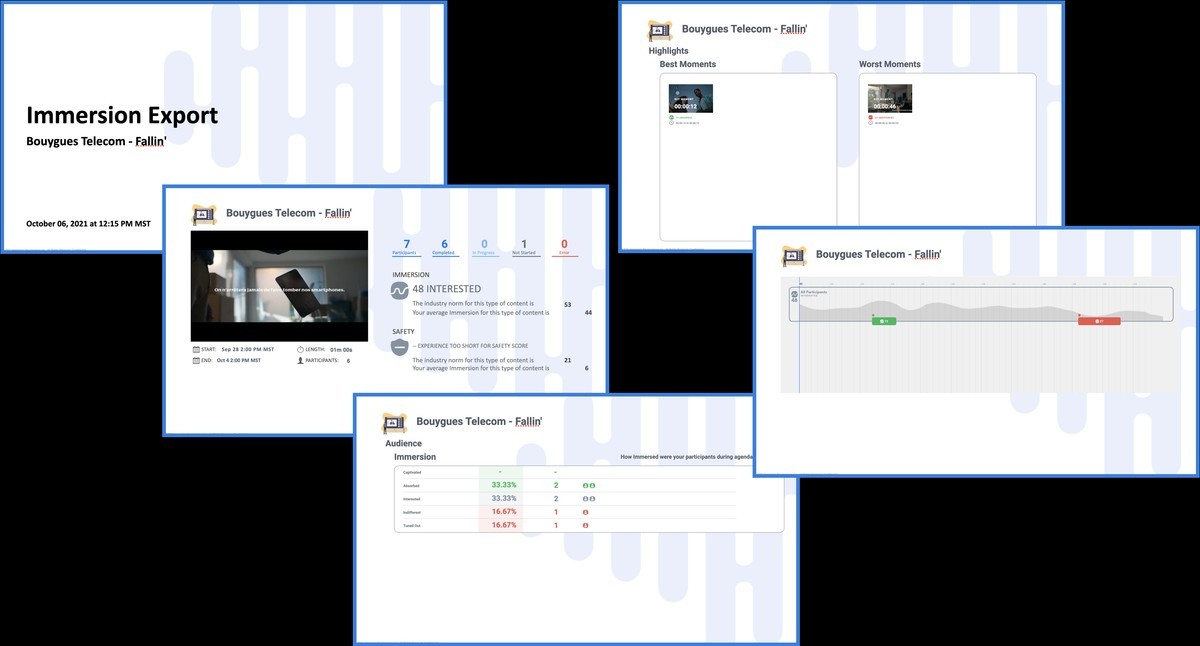Select the 0 In Progress stat
The height and width of the screenshot is (646, 1200).
485,247
